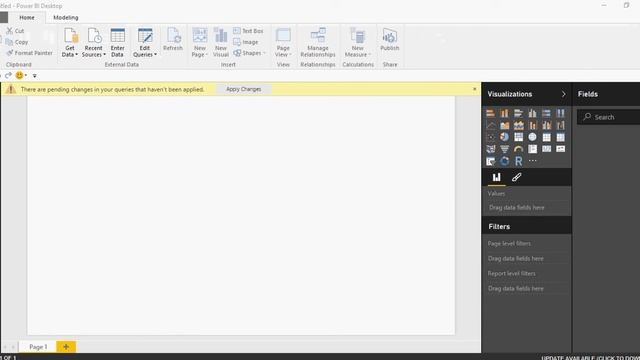Select the Line and stacked column visual
640x360 pixels.
532,125
